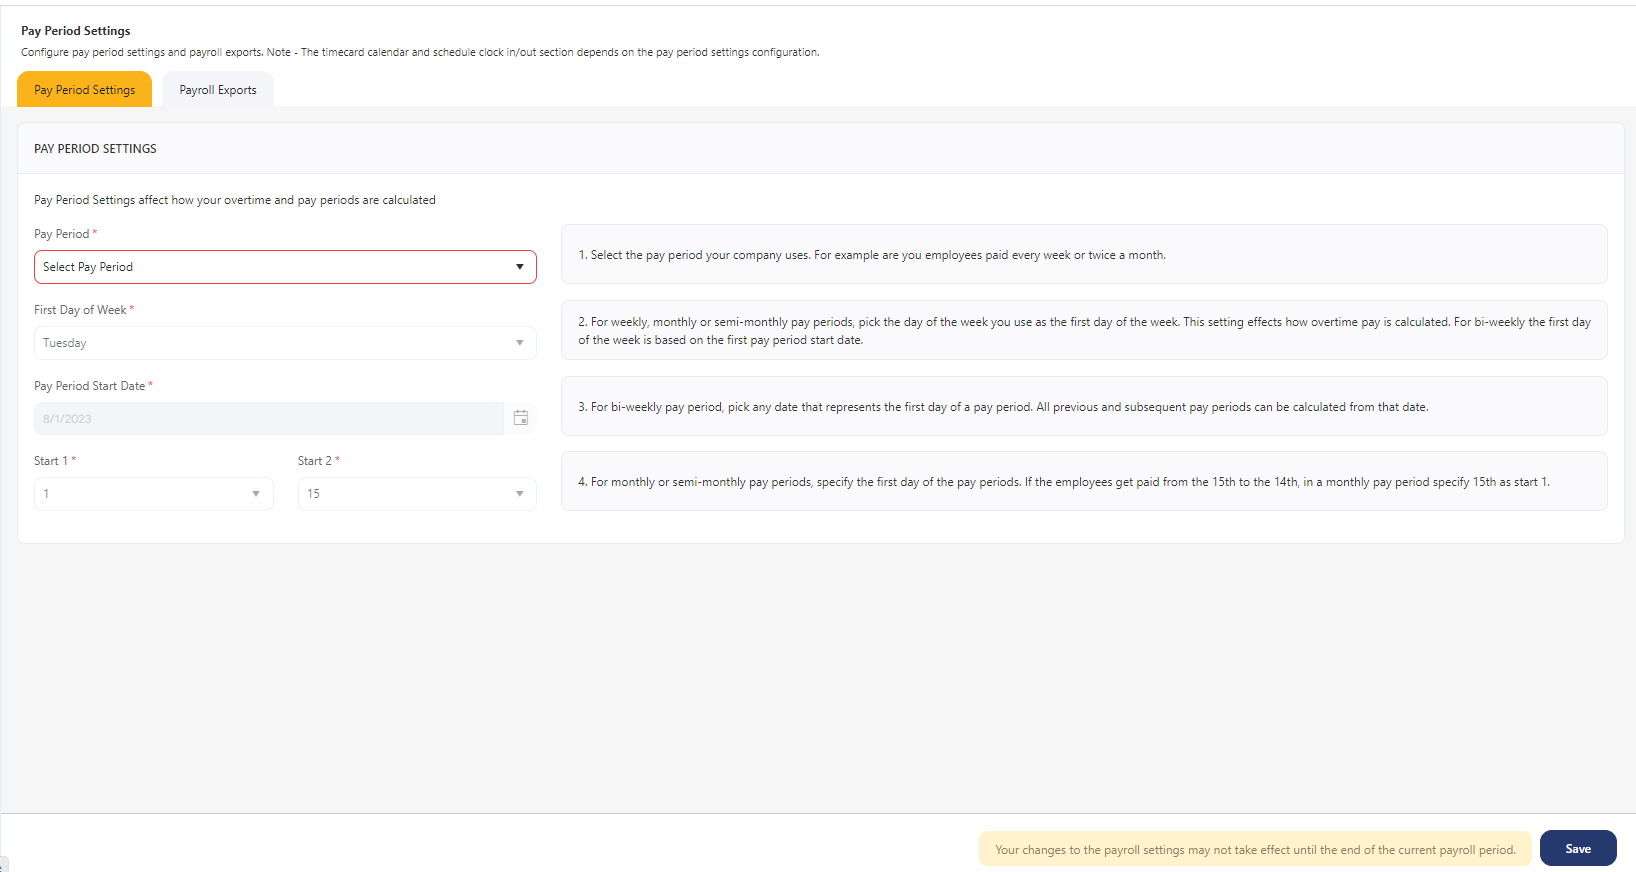Select the Pay Period Settings tab

[85, 90]
